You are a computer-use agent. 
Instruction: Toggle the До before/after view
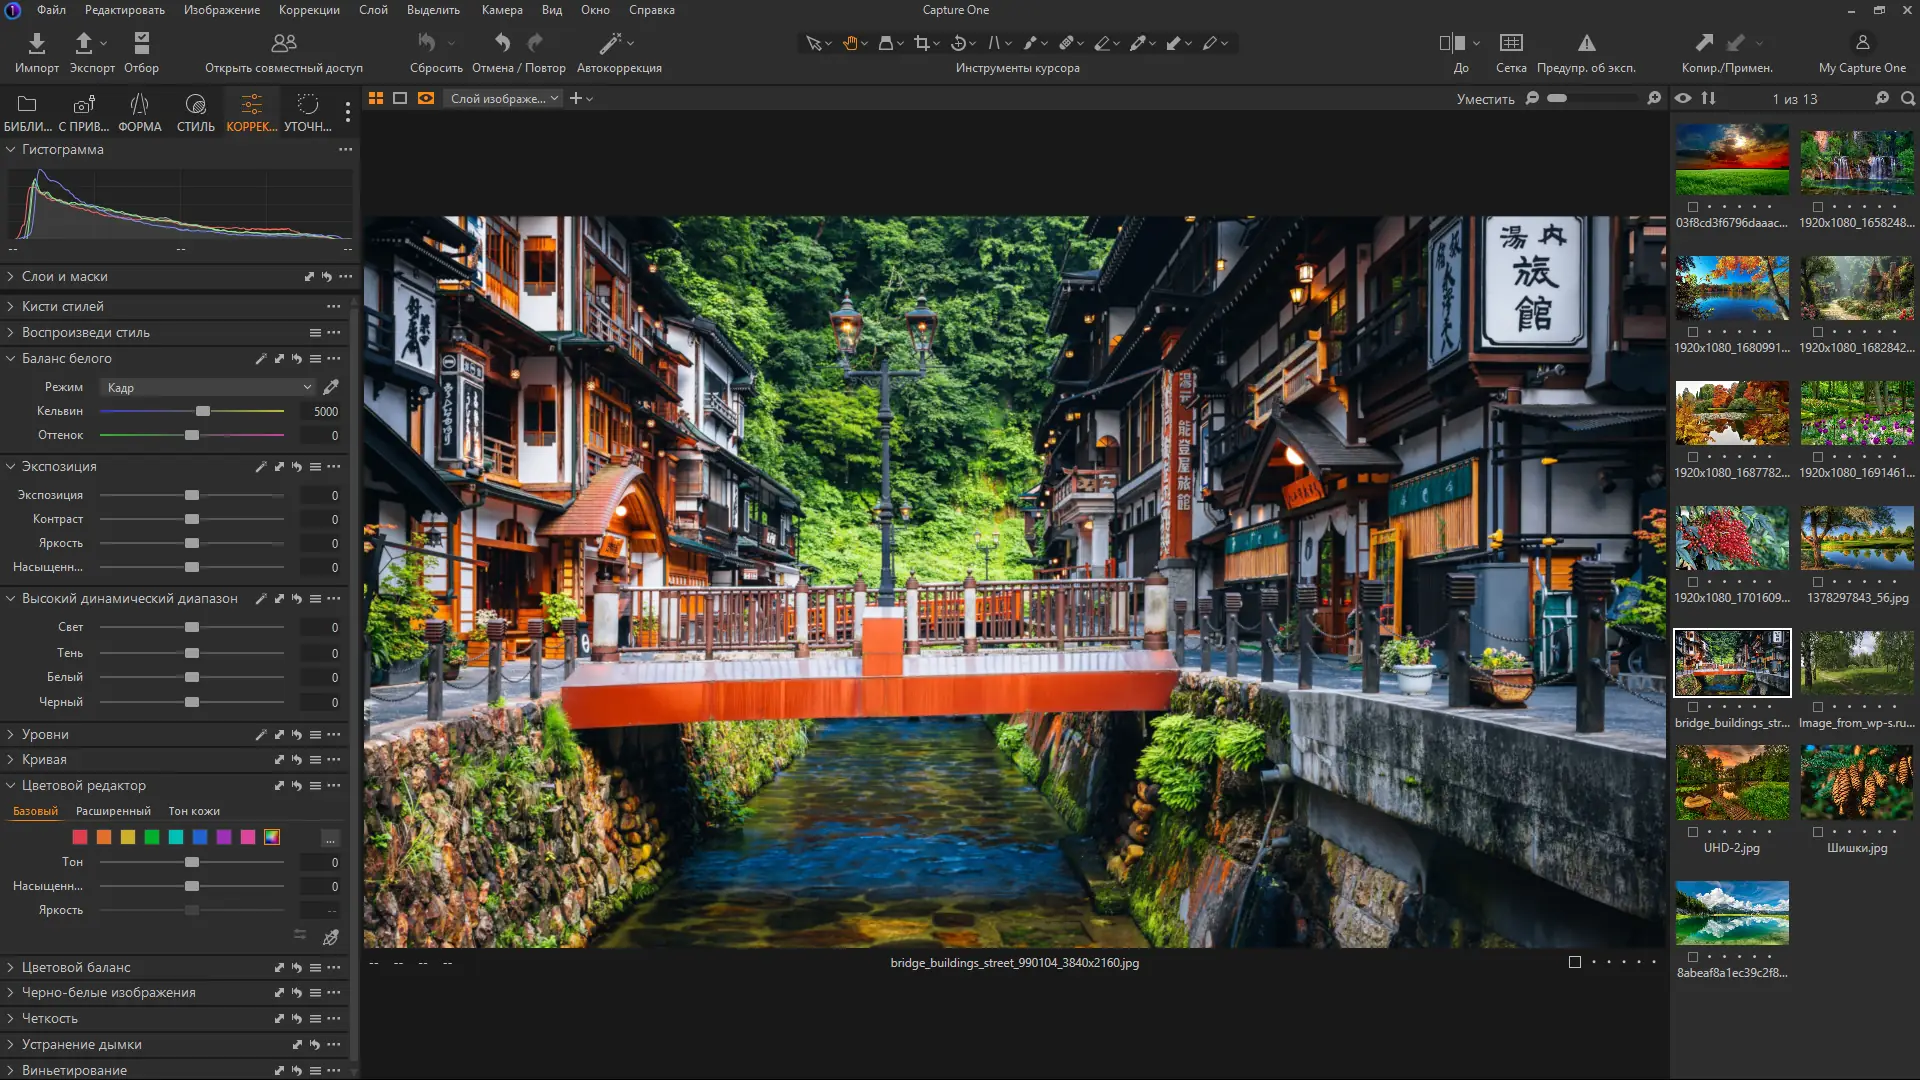(x=1452, y=43)
